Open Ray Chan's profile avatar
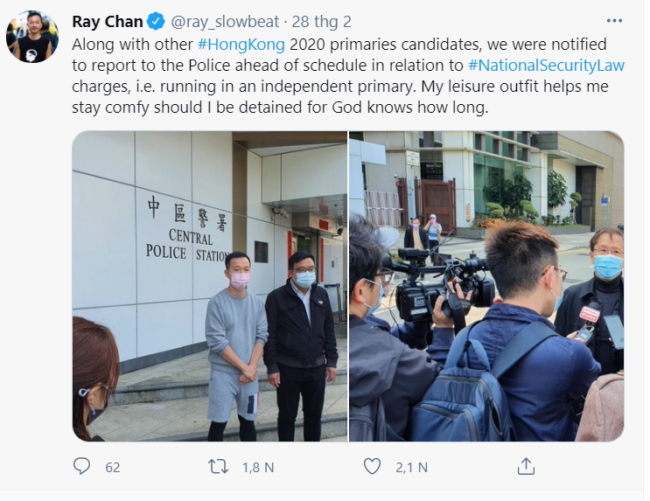The height and width of the screenshot is (501, 650). [x=32, y=37]
